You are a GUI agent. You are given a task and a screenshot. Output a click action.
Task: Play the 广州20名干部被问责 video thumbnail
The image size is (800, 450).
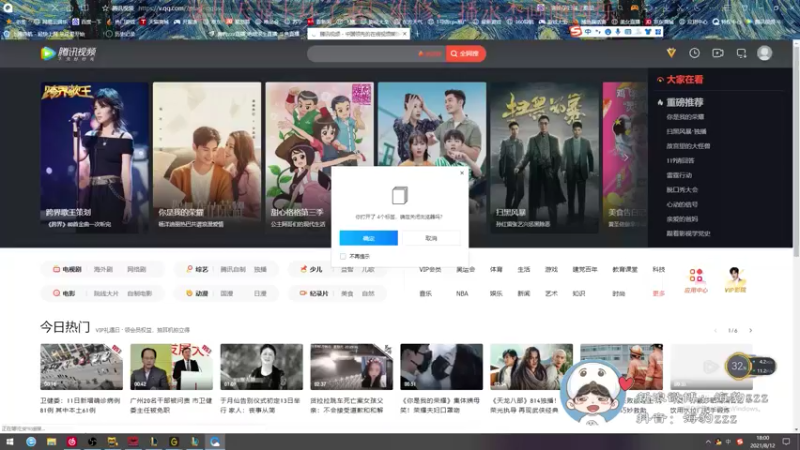(171, 367)
